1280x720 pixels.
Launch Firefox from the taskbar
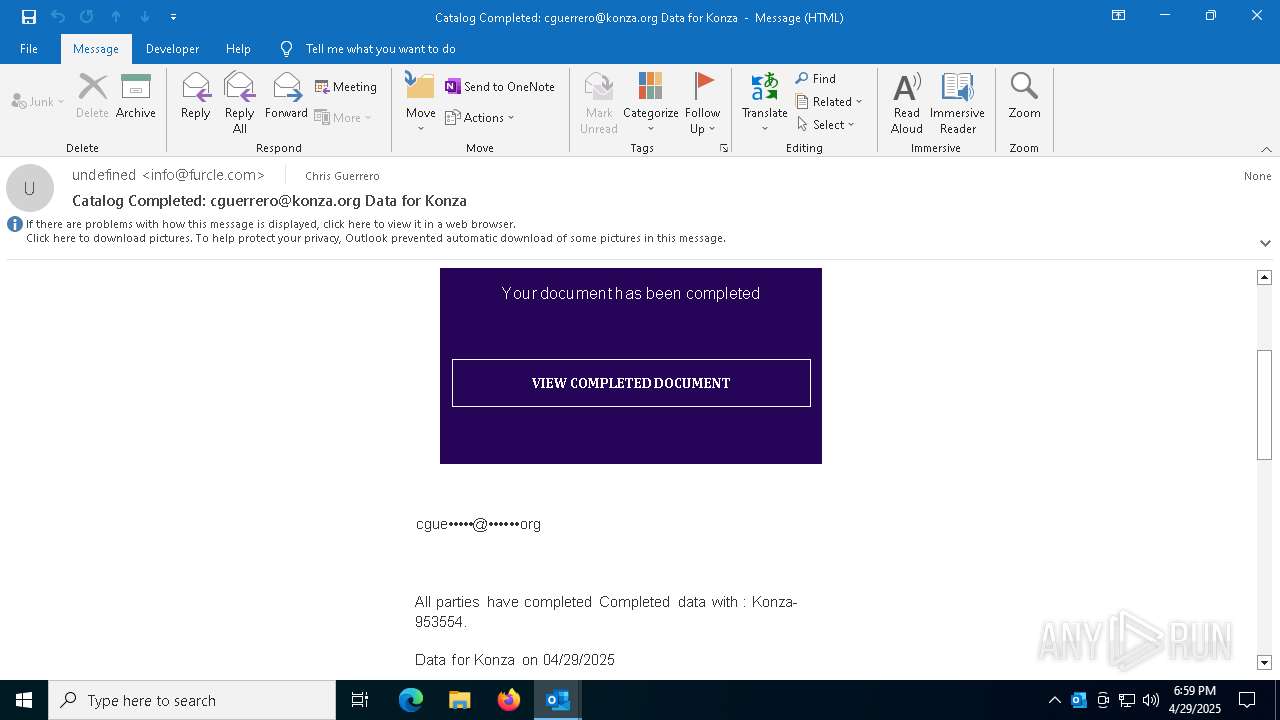click(x=509, y=700)
